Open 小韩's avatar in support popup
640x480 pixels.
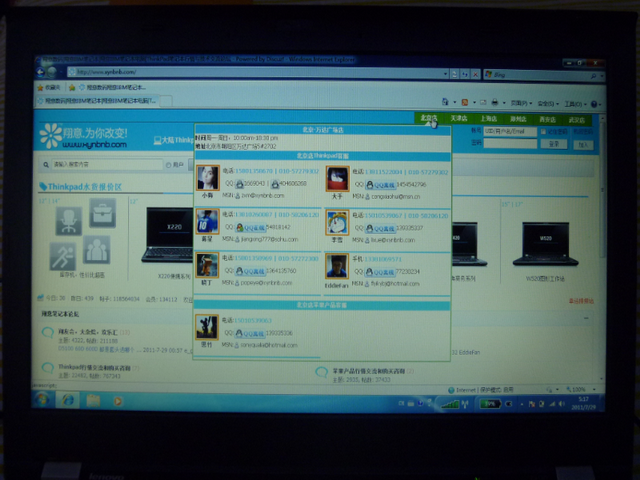tap(208, 178)
